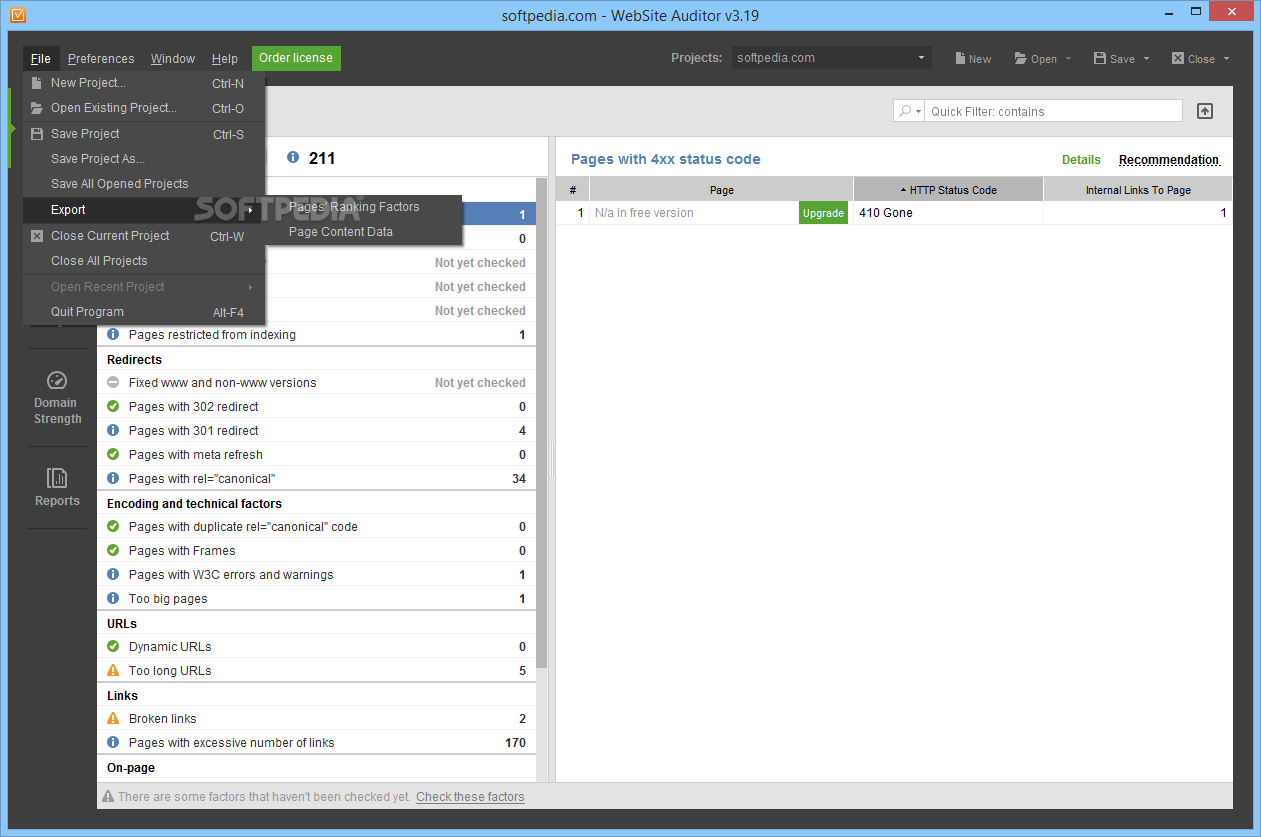Click the Page column header
The width and height of the screenshot is (1261, 837).
[721, 190]
